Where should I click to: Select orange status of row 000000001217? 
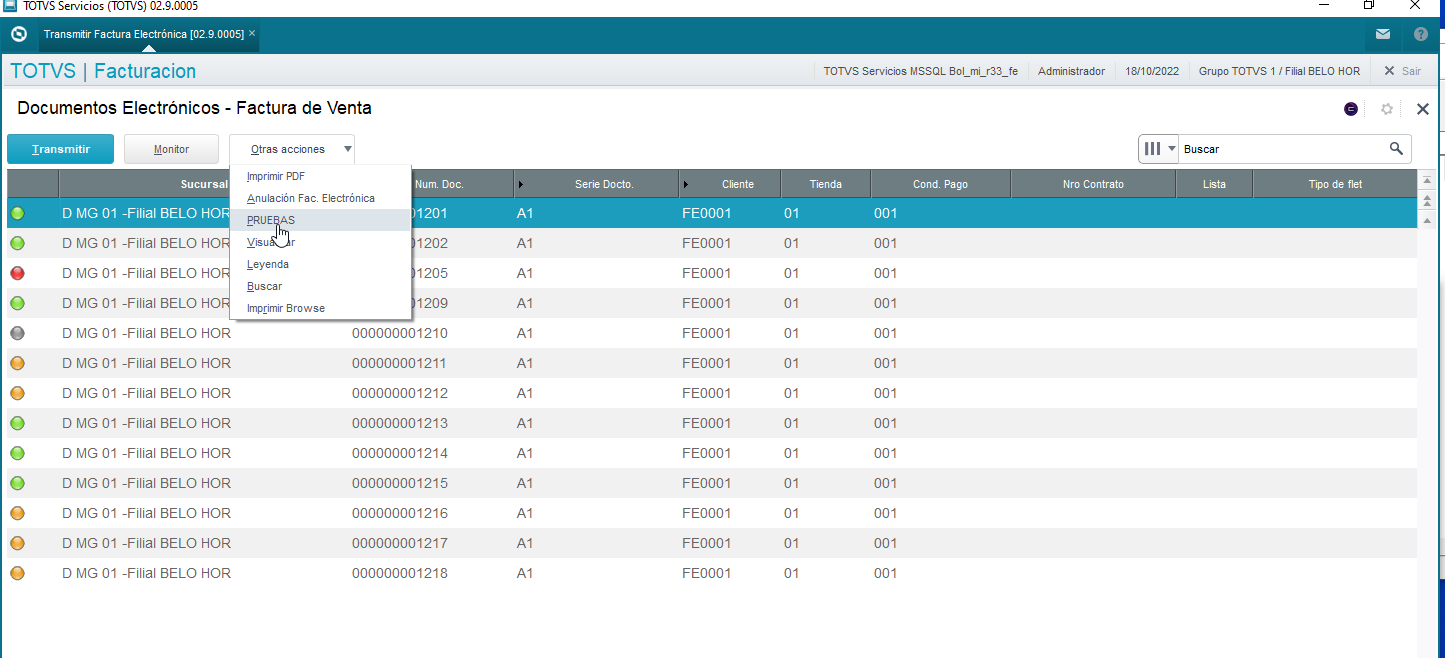tap(17, 543)
